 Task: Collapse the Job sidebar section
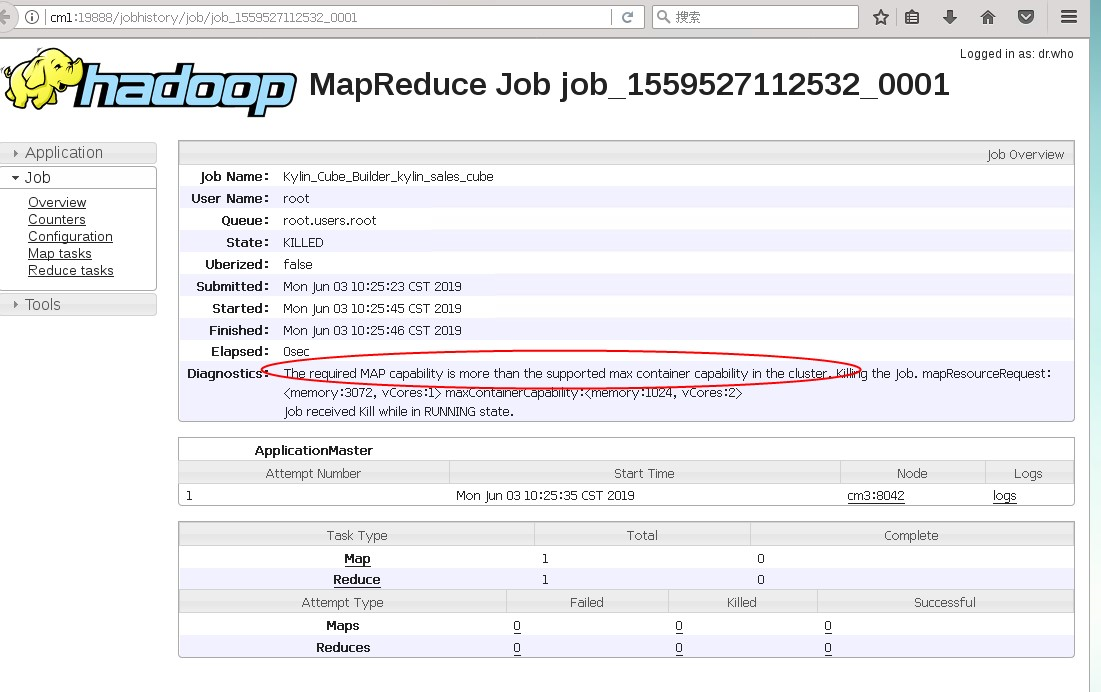tap(78, 178)
